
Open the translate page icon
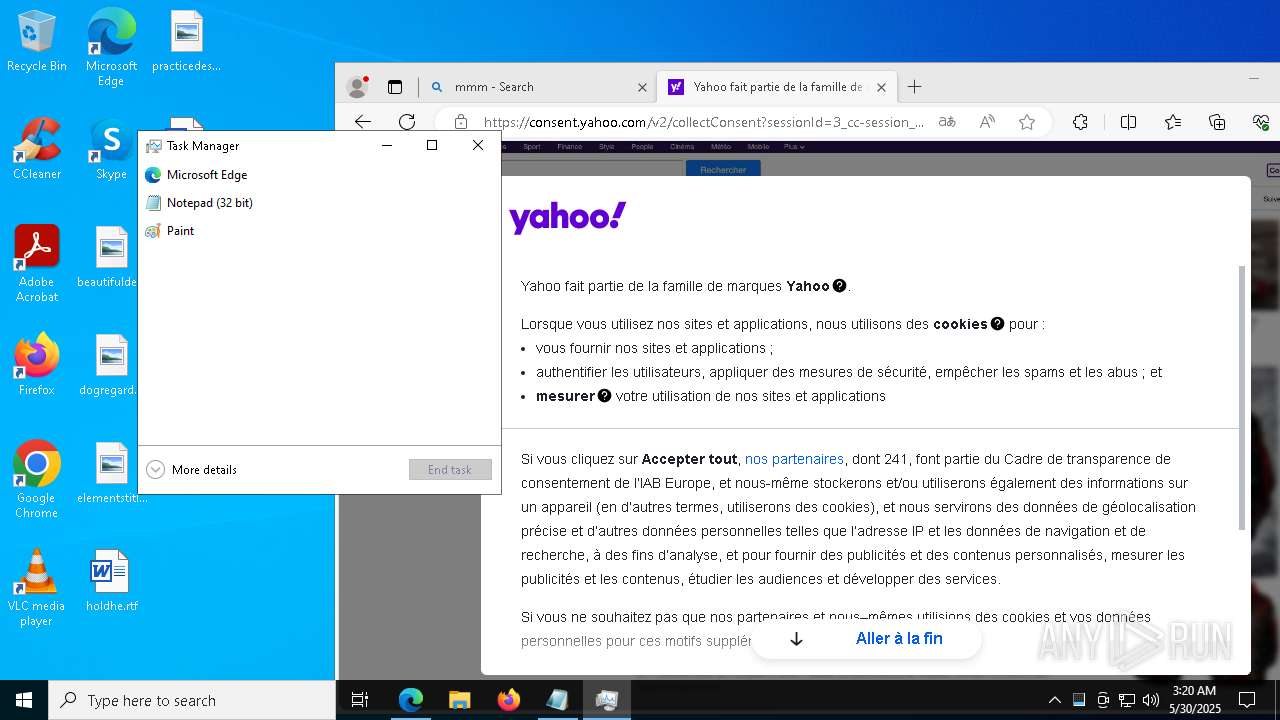(947, 122)
